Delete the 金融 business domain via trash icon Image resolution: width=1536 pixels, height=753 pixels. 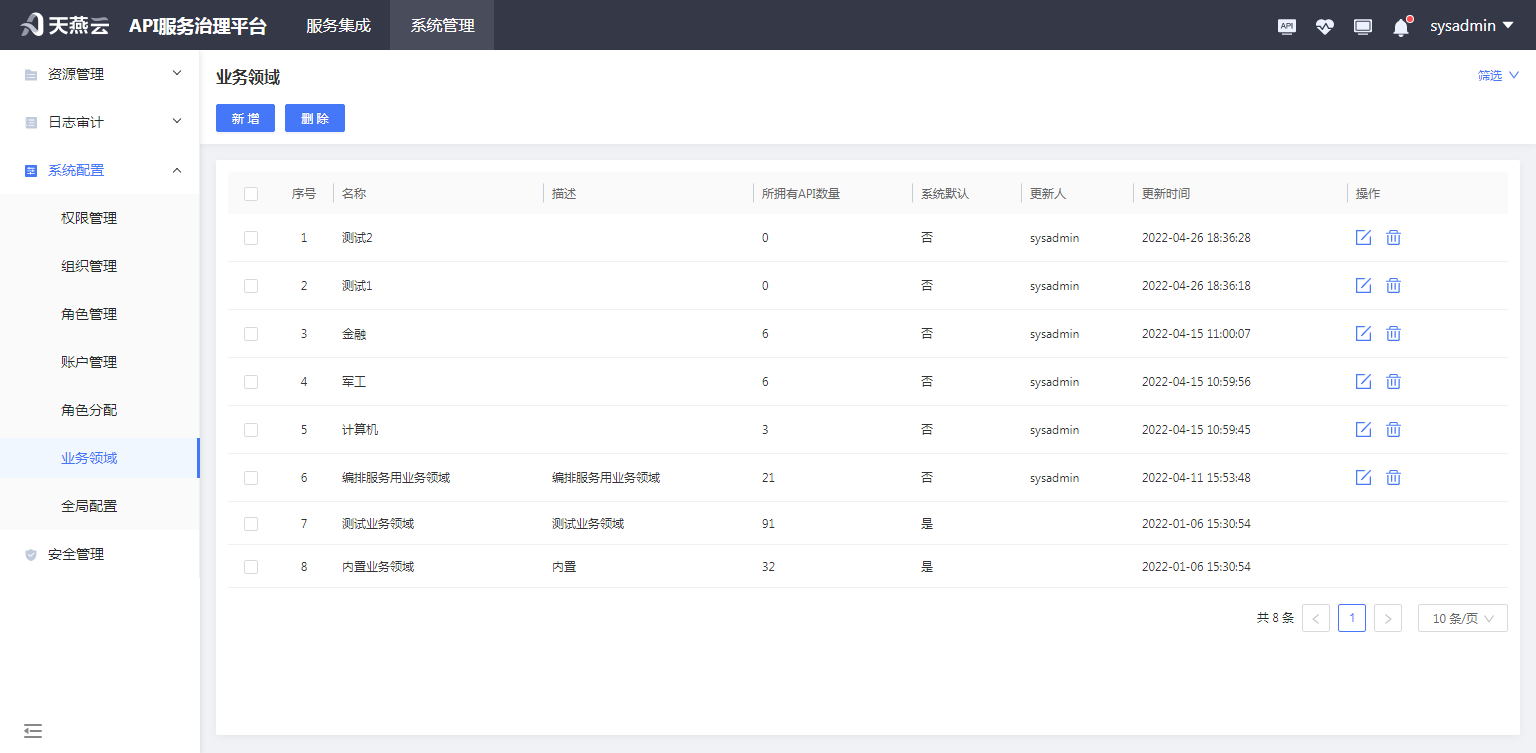(x=1393, y=333)
